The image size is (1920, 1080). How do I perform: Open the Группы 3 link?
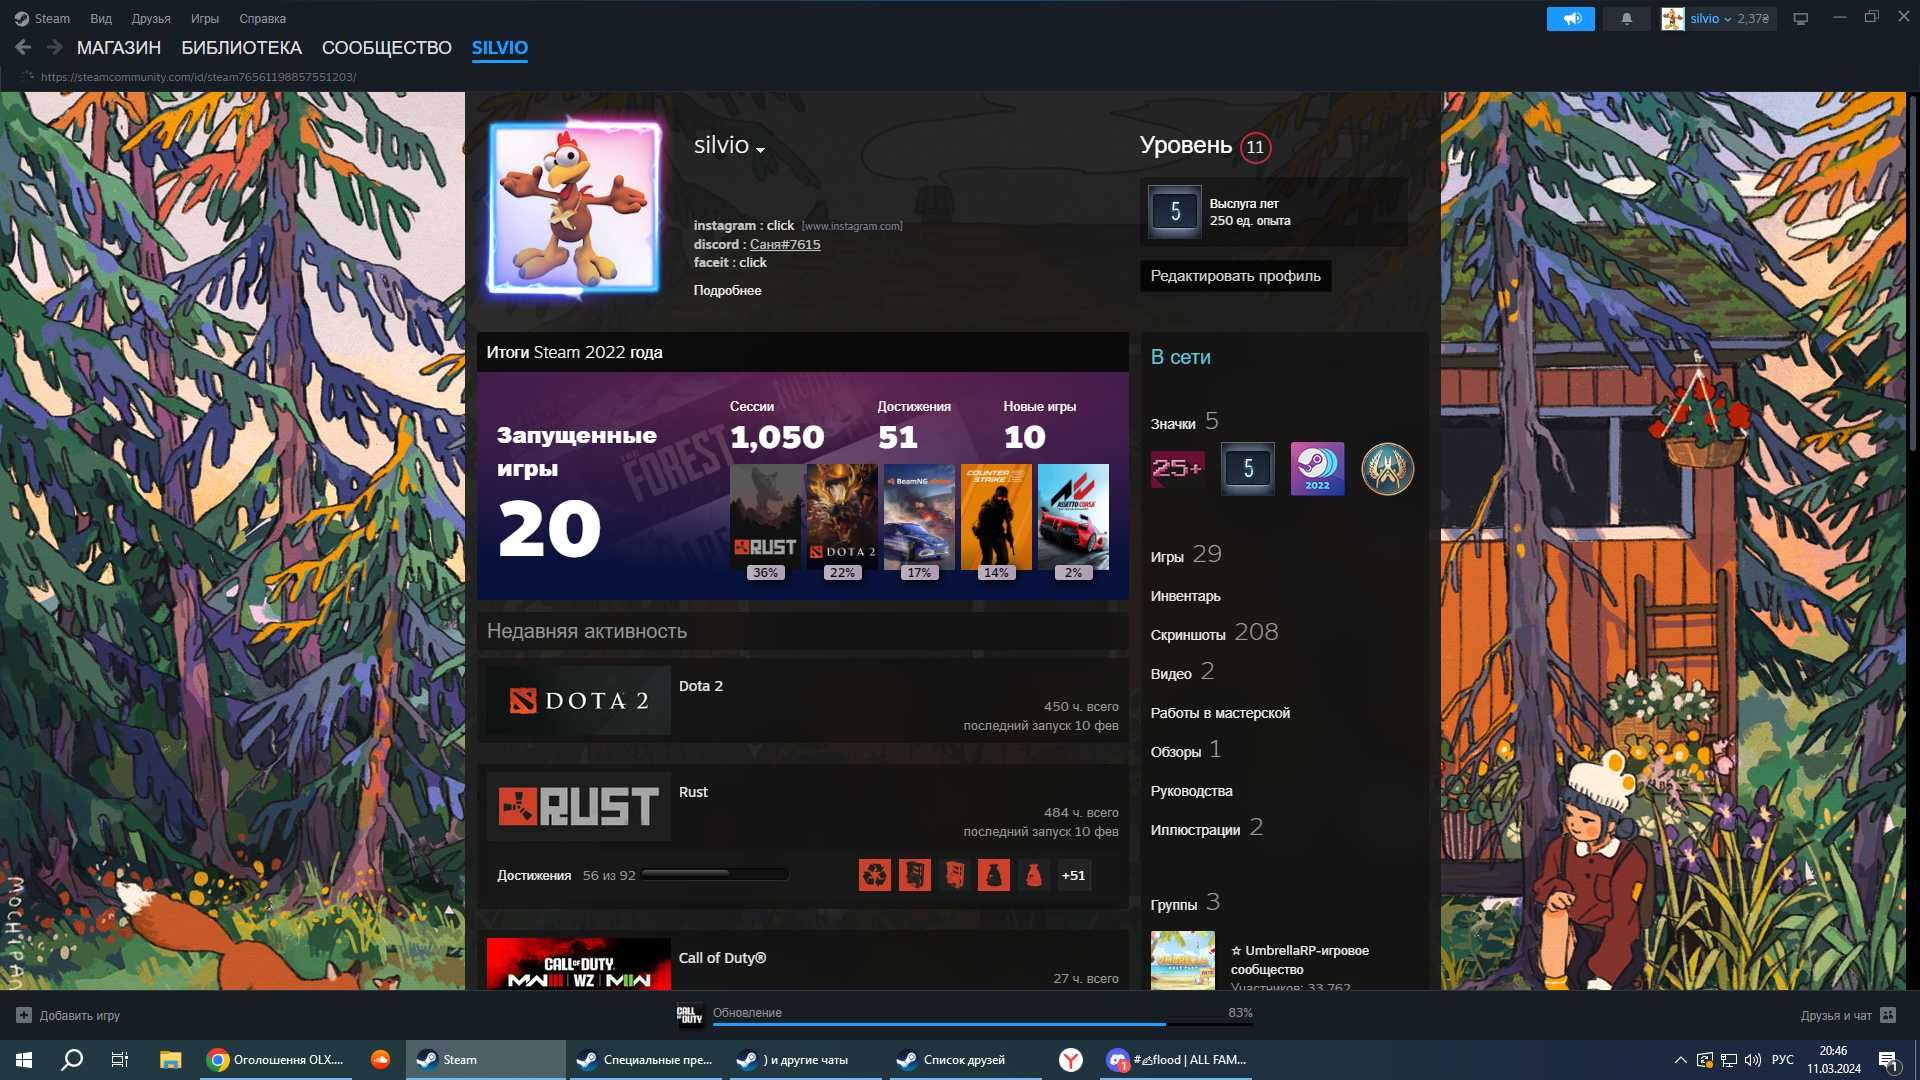click(x=1185, y=903)
